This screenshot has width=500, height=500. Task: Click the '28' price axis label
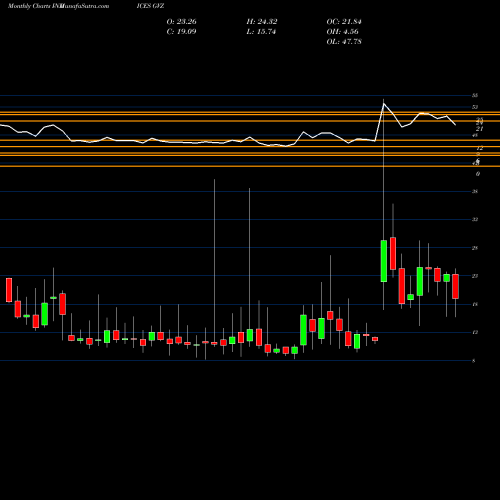pos(475,248)
